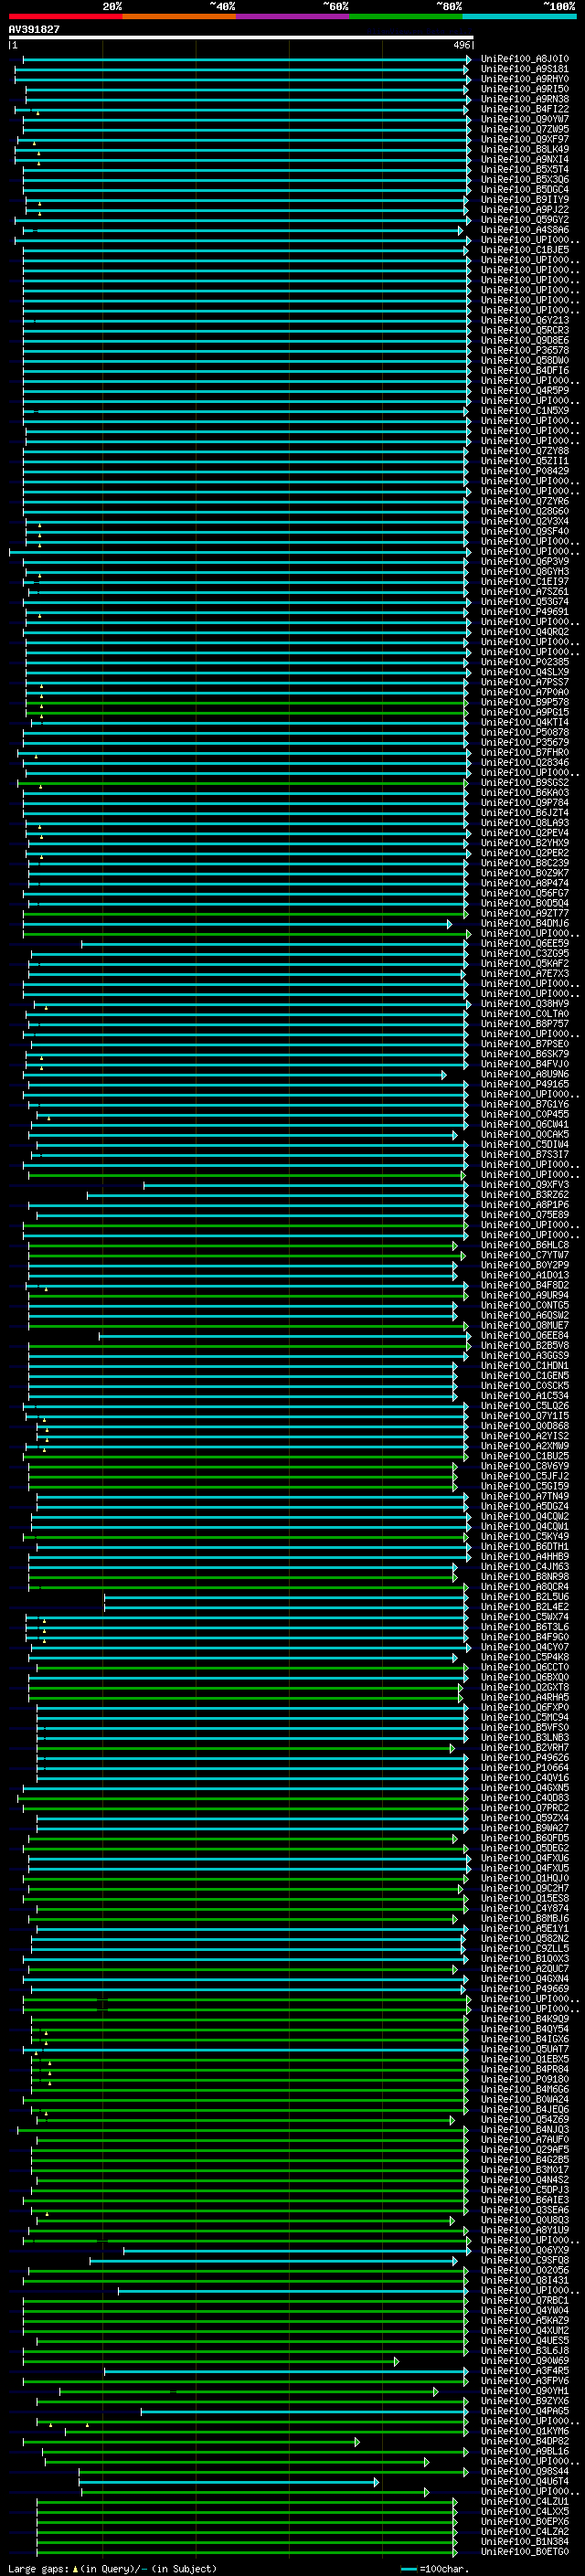This screenshot has height=2576, width=585.
Task: Open UniRef100_C1EI97 entry
Action: [x=524, y=582]
